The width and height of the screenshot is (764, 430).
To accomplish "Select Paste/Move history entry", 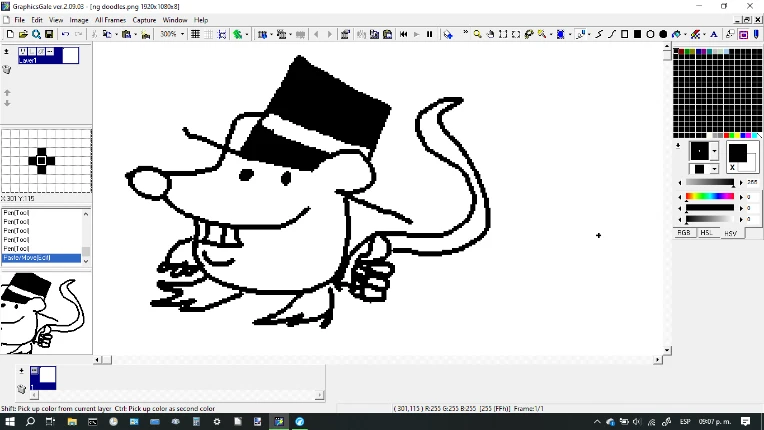I will pos(41,258).
